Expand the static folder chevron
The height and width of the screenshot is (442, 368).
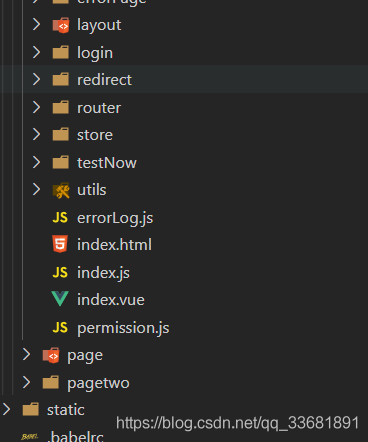[6, 409]
